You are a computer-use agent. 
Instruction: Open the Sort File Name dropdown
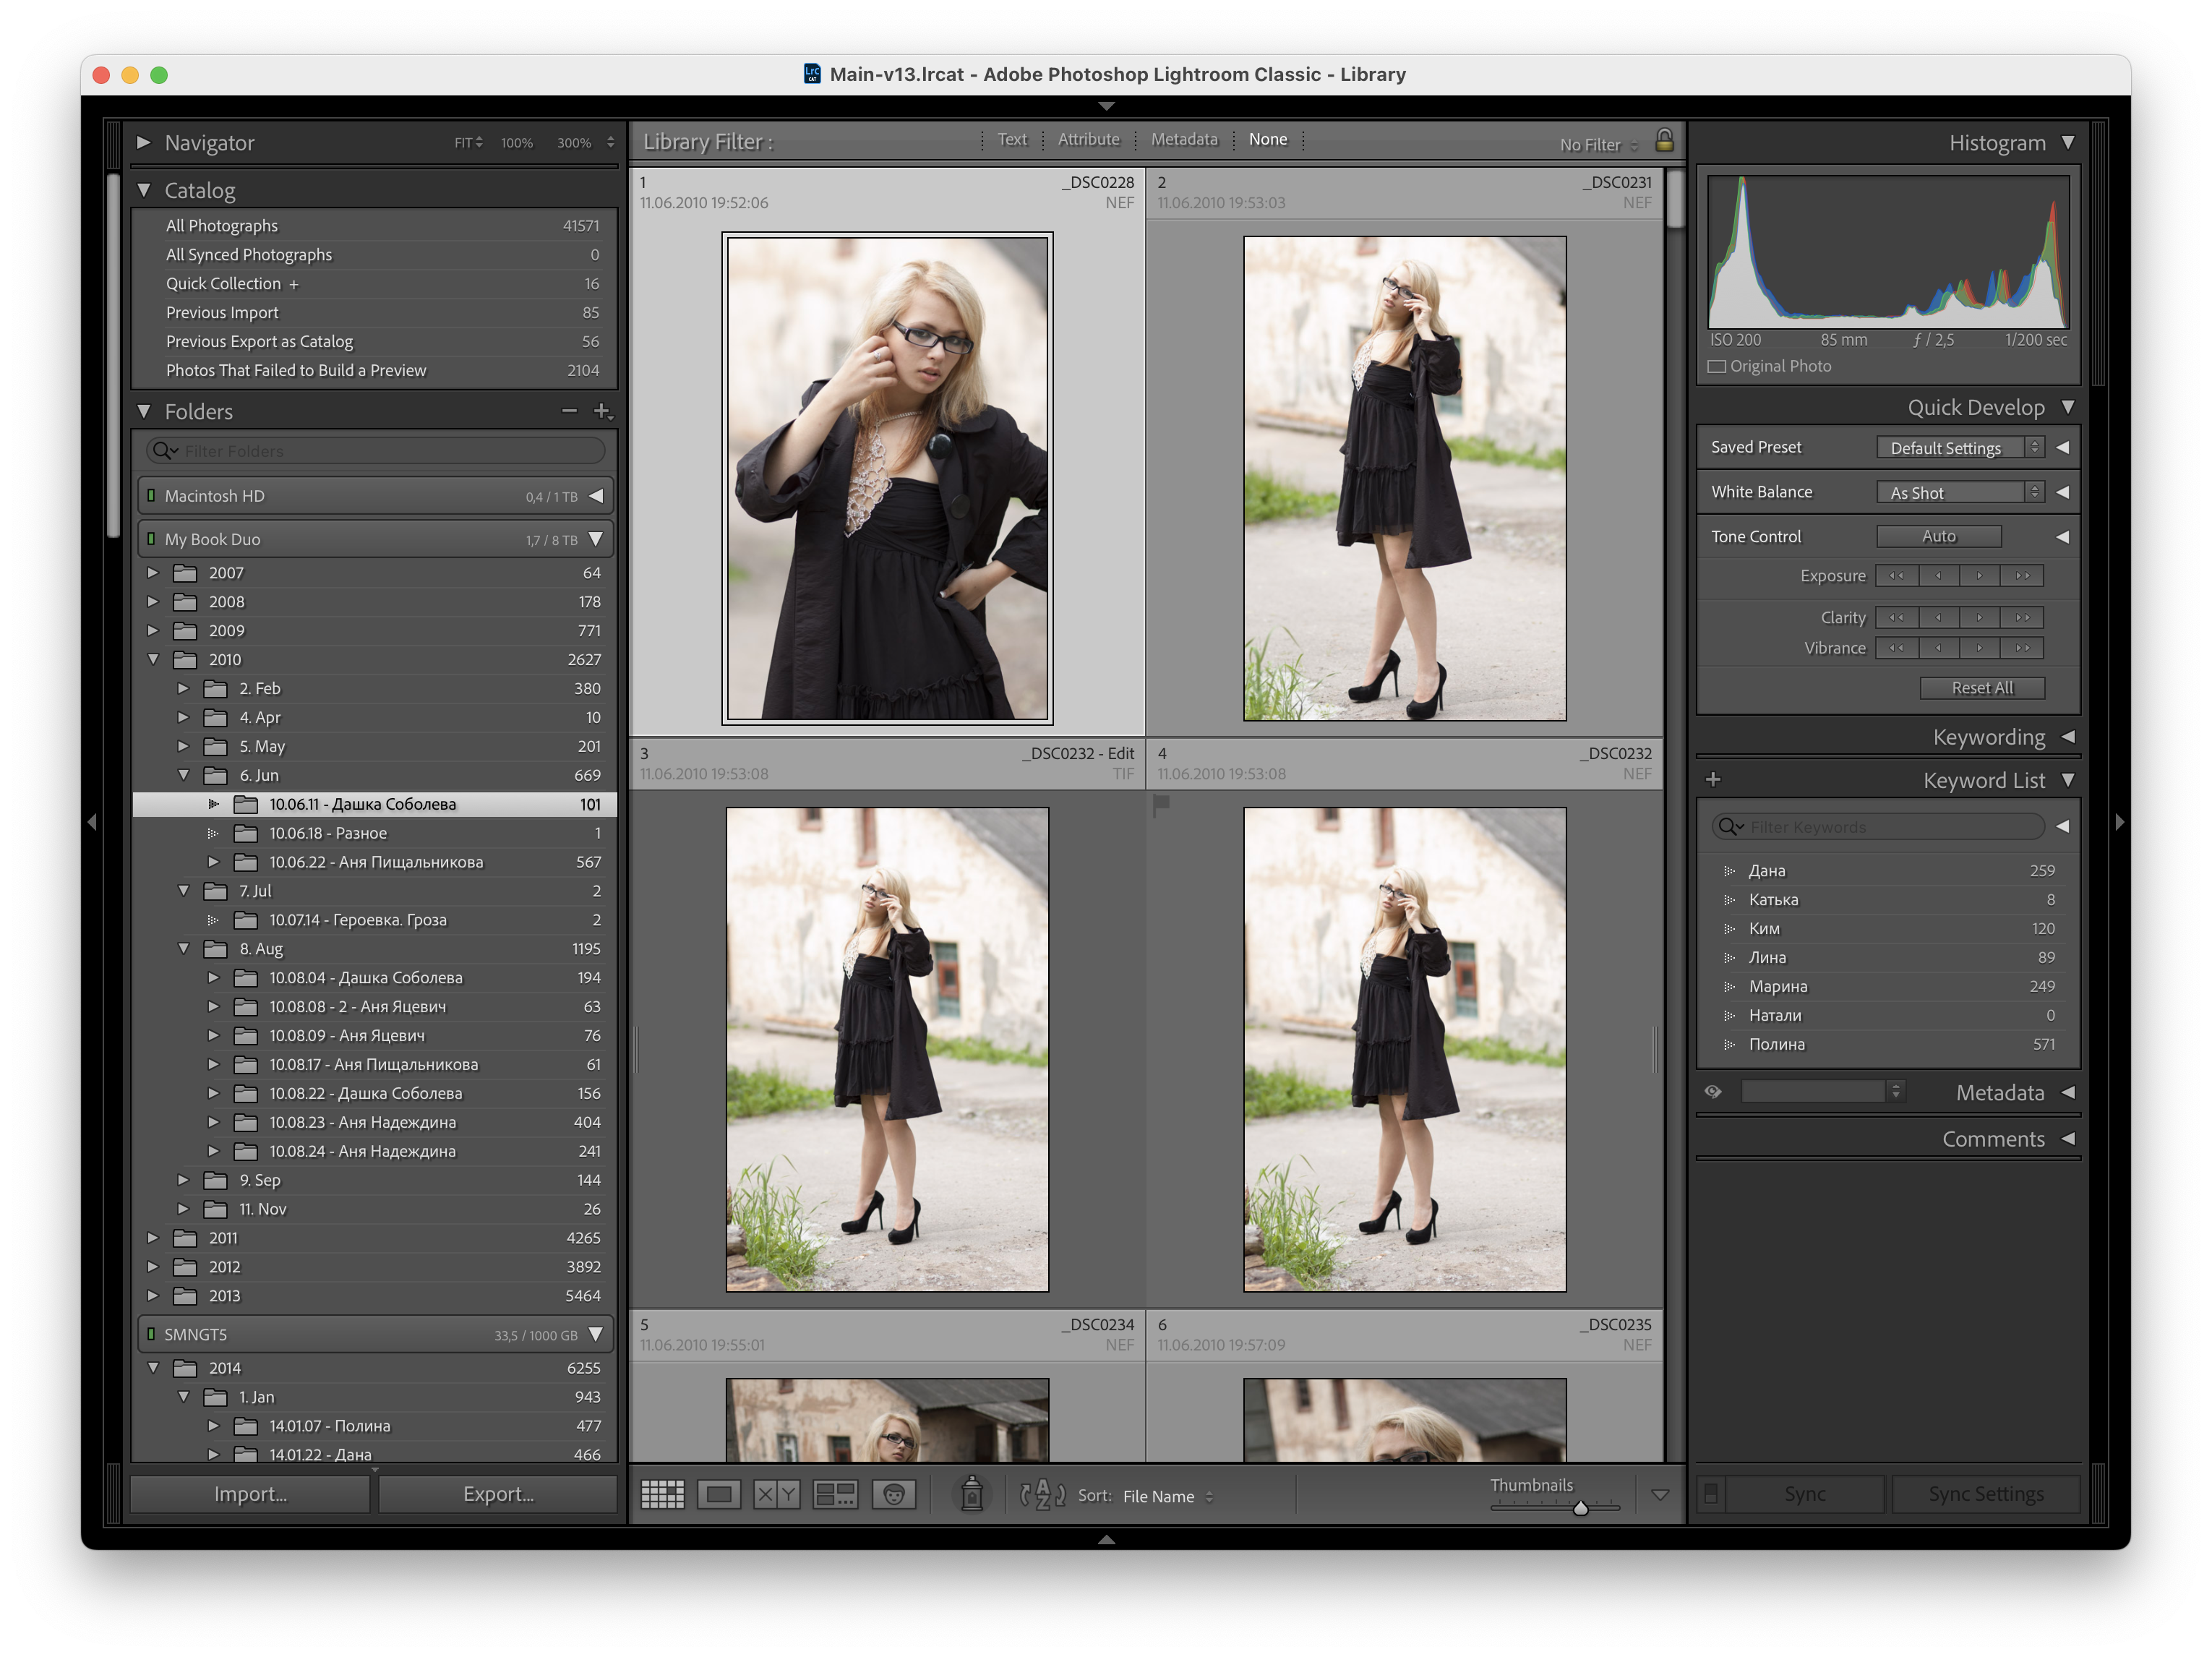coord(1168,1496)
